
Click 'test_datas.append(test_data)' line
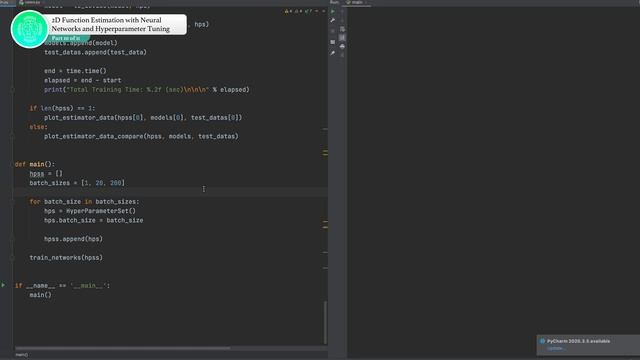click(x=96, y=52)
